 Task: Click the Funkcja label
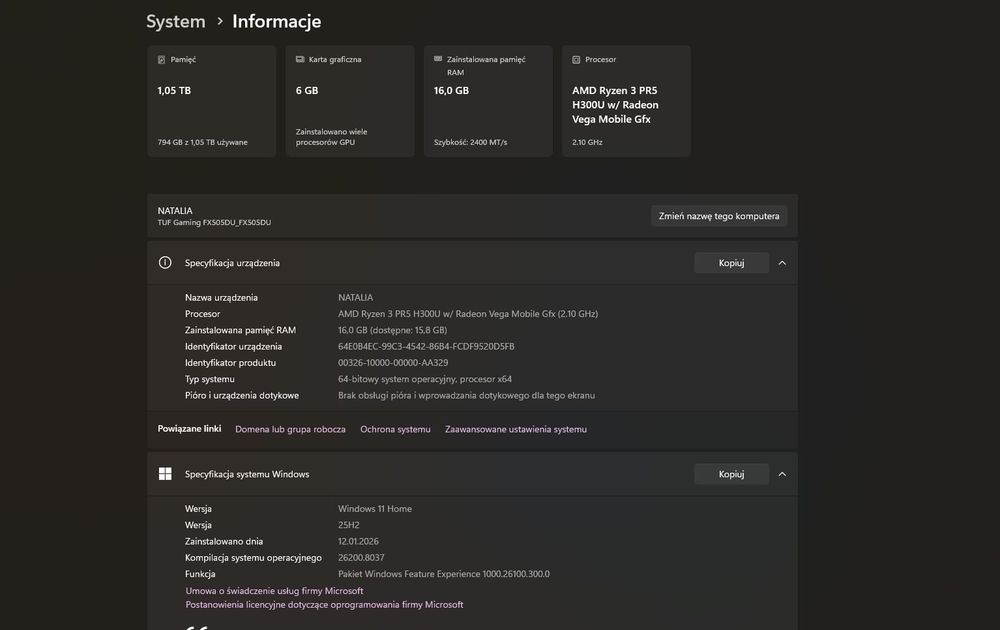coord(200,574)
